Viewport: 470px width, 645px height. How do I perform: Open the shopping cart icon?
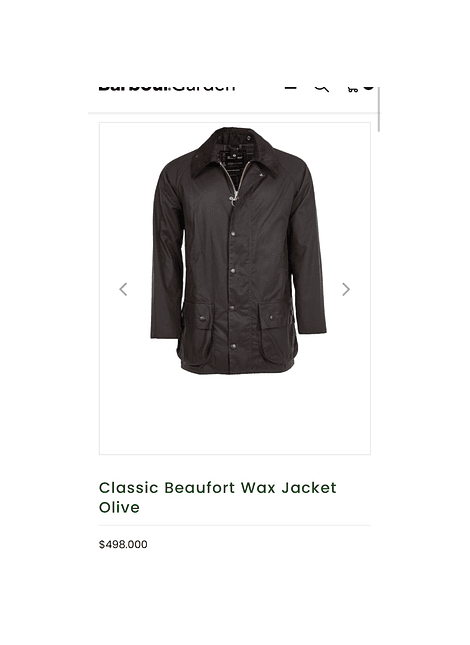pos(353,89)
